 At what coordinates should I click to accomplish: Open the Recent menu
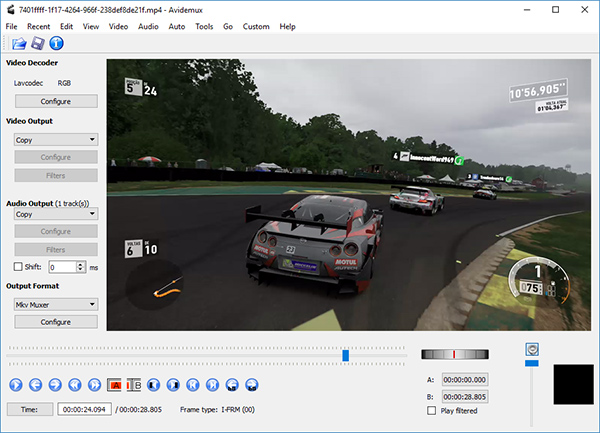coord(39,26)
